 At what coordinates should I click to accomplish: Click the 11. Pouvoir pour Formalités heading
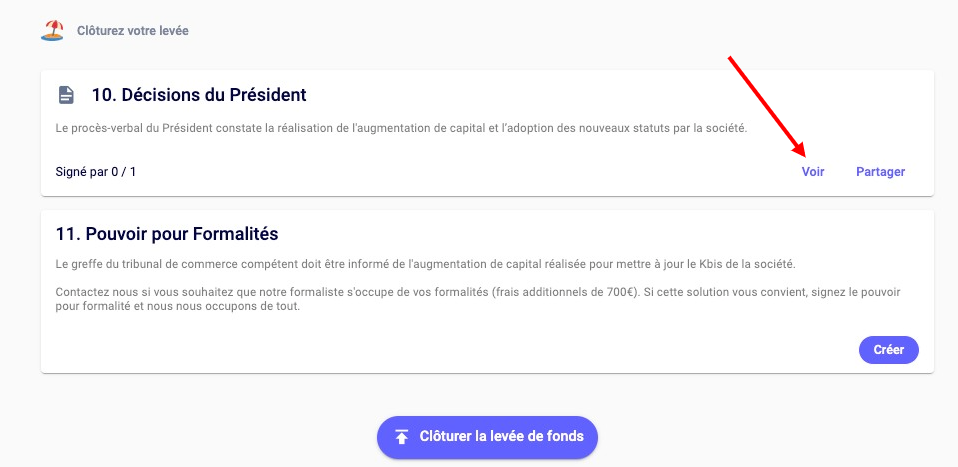click(167, 234)
